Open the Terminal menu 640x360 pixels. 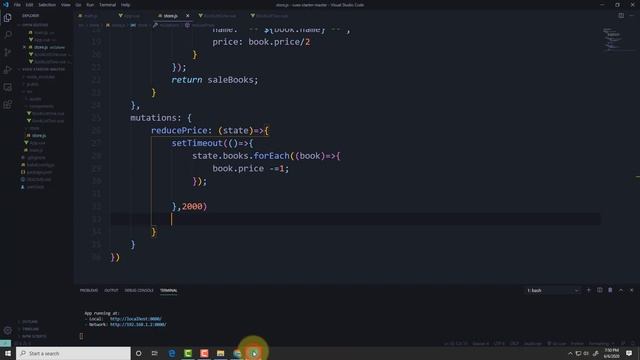coord(108,5)
